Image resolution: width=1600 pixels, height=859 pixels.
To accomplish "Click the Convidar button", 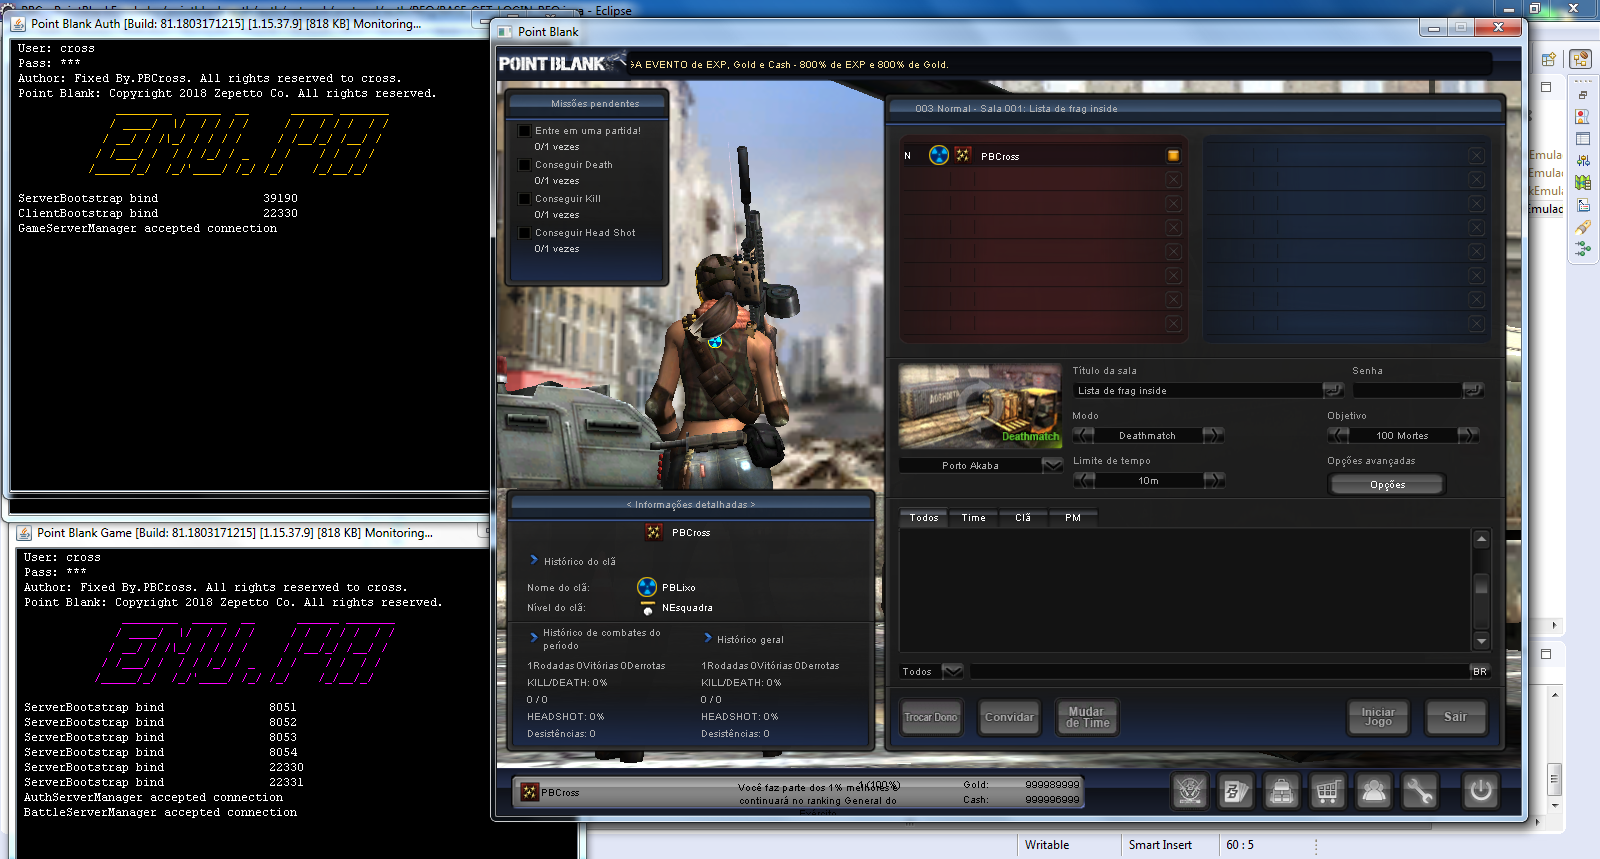I will click(x=1009, y=717).
